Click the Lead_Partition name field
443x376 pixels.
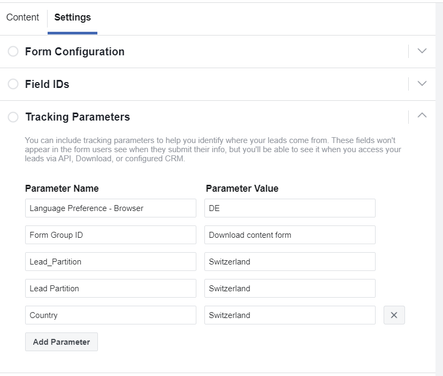coord(111,262)
